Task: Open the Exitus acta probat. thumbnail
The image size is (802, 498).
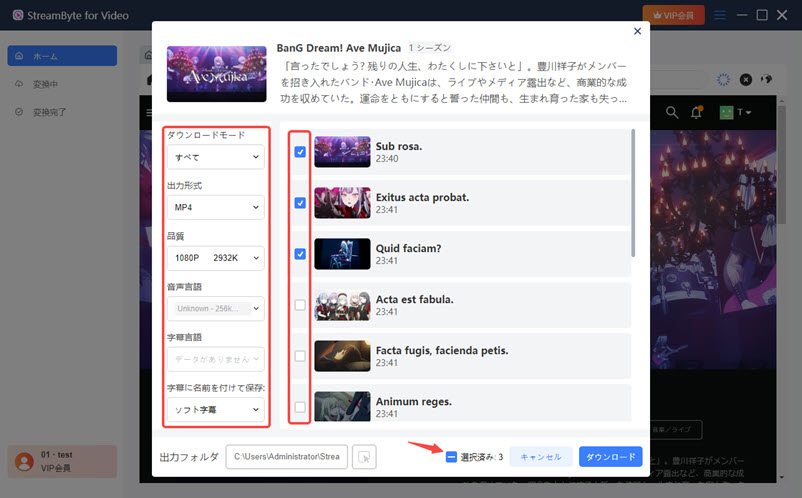Action: click(342, 203)
